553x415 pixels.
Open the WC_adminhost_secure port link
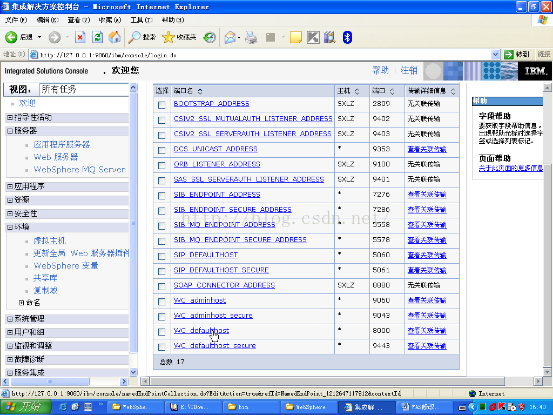tap(213, 316)
